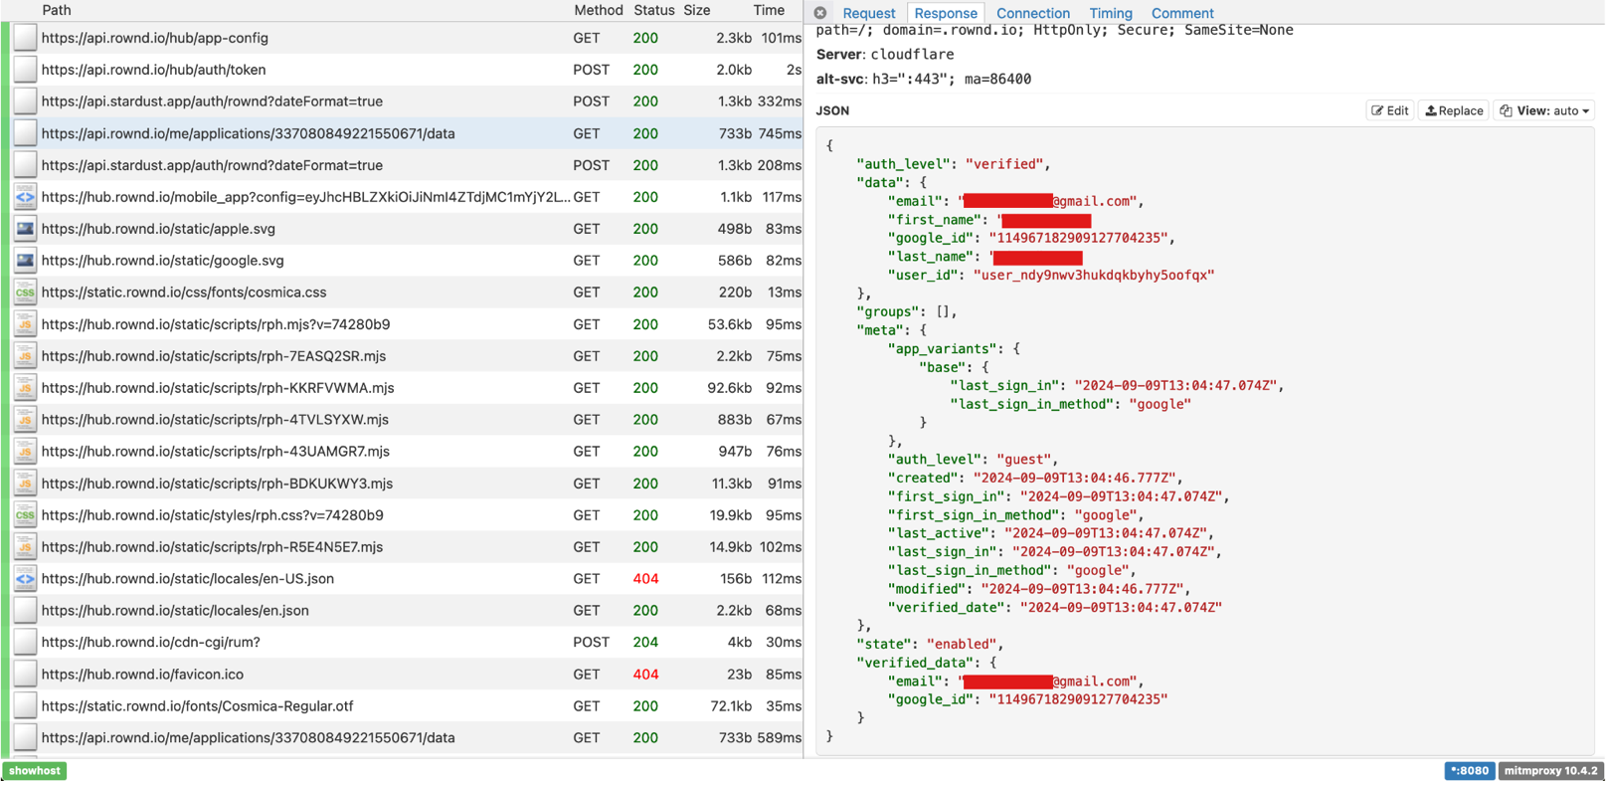1610x785 pixels.
Task: Click the mobile_app config row icon
Action: click(25, 197)
